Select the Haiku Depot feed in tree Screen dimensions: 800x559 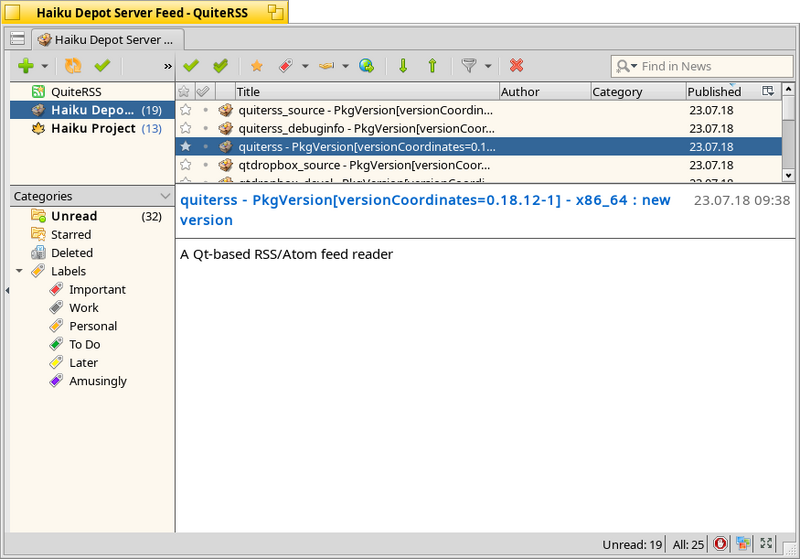click(92, 110)
